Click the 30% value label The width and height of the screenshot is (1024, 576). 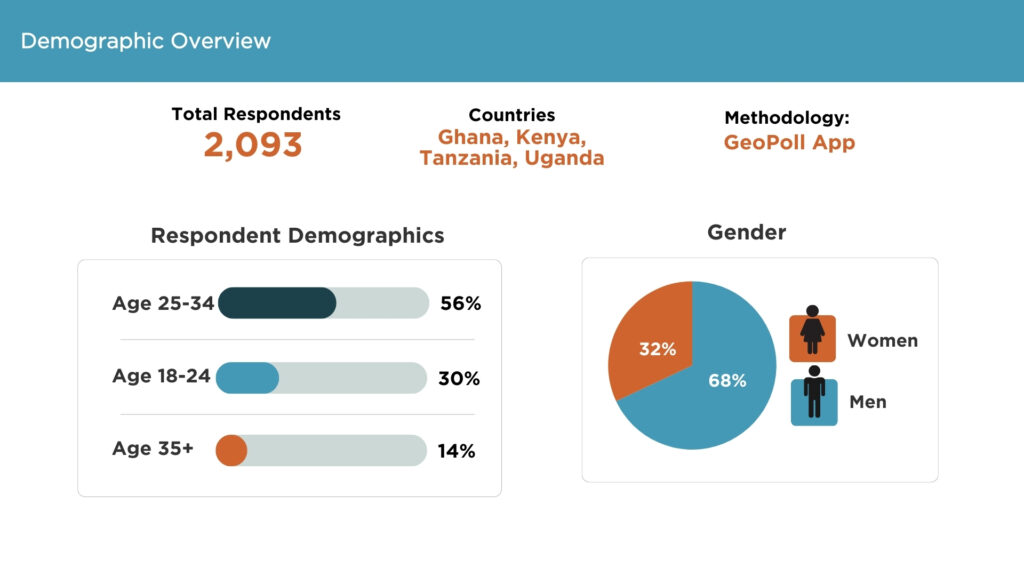(x=459, y=378)
